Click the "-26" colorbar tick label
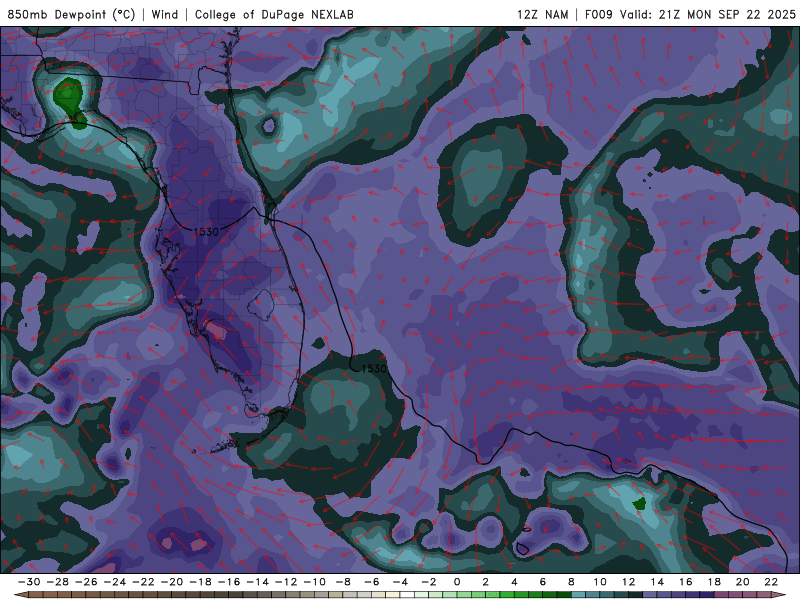The image size is (800, 600). tap(86, 582)
